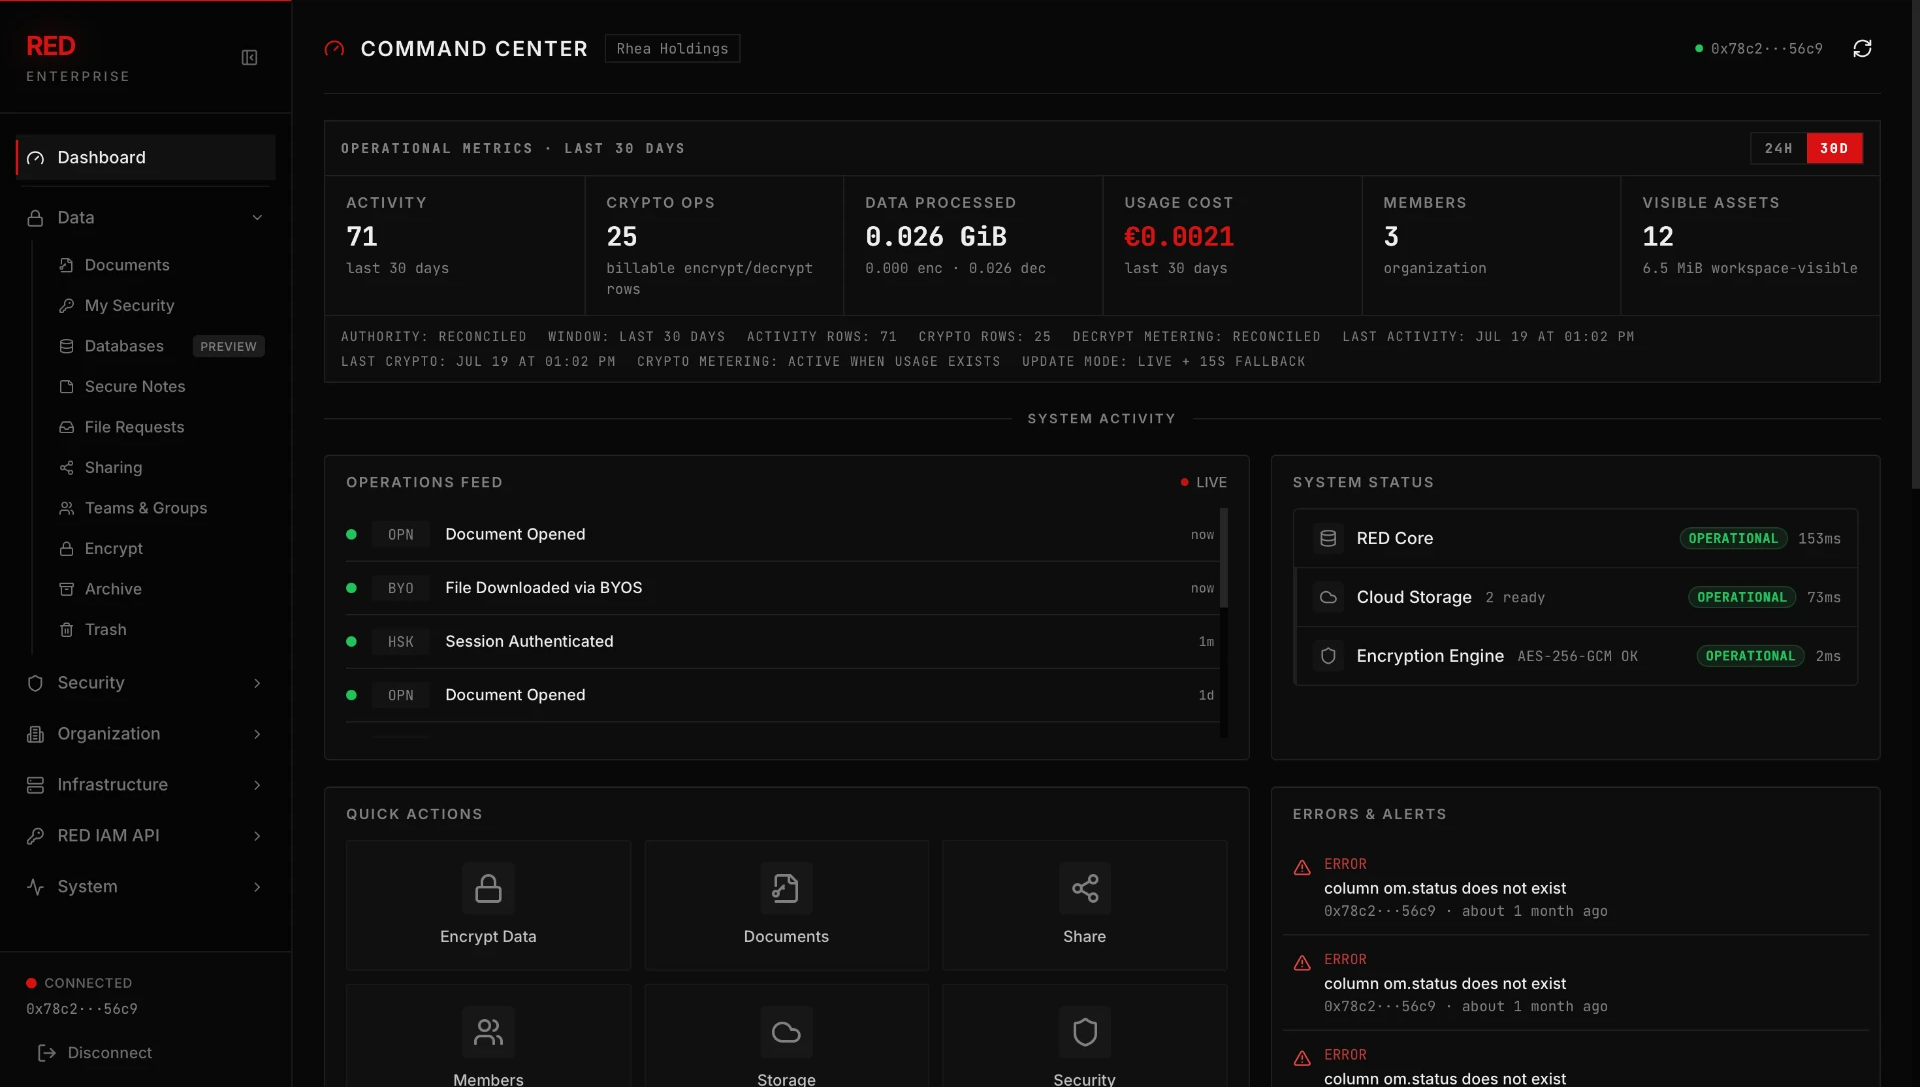Click the operations feed scrollbar
The width and height of the screenshot is (1920, 1087).
coord(1224,558)
